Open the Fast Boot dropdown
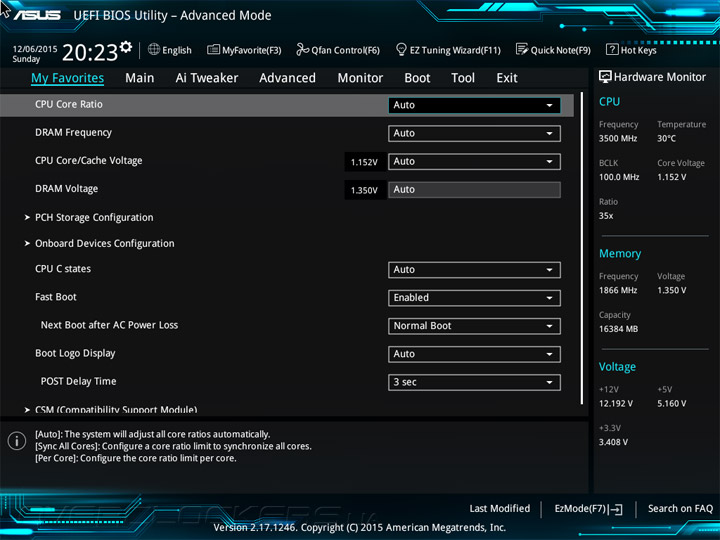The image size is (720, 540). coord(474,298)
